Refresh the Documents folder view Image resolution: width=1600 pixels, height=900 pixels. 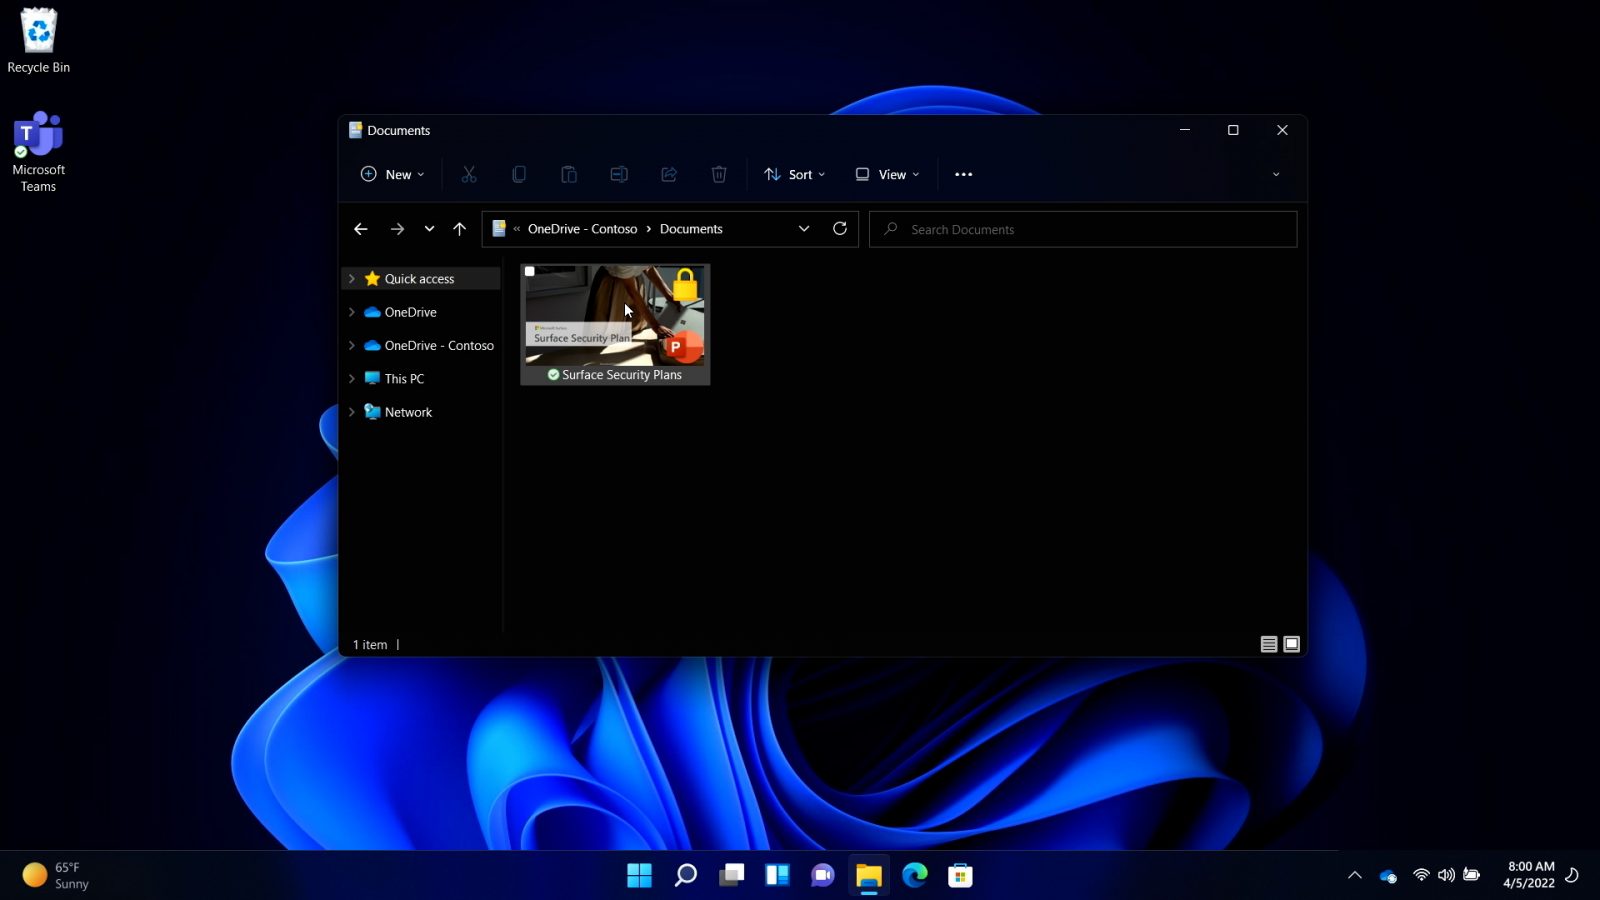tap(840, 229)
